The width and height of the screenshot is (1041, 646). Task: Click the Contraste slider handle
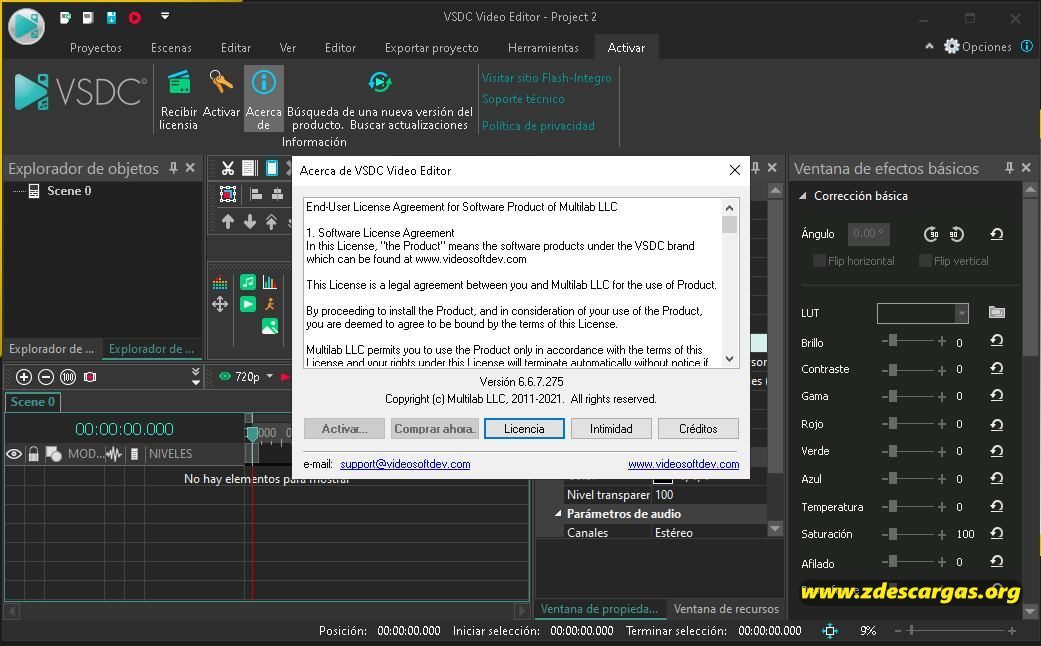tap(893, 368)
